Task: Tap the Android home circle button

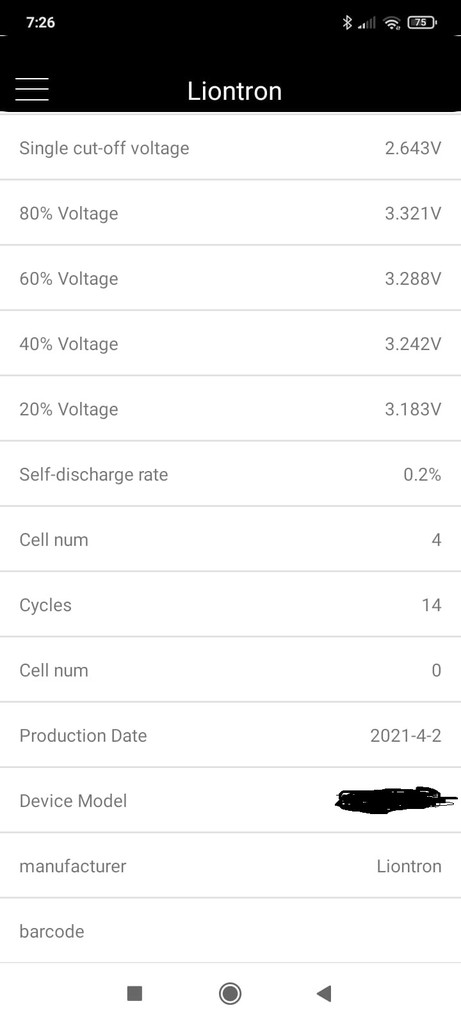Action: tap(230, 993)
